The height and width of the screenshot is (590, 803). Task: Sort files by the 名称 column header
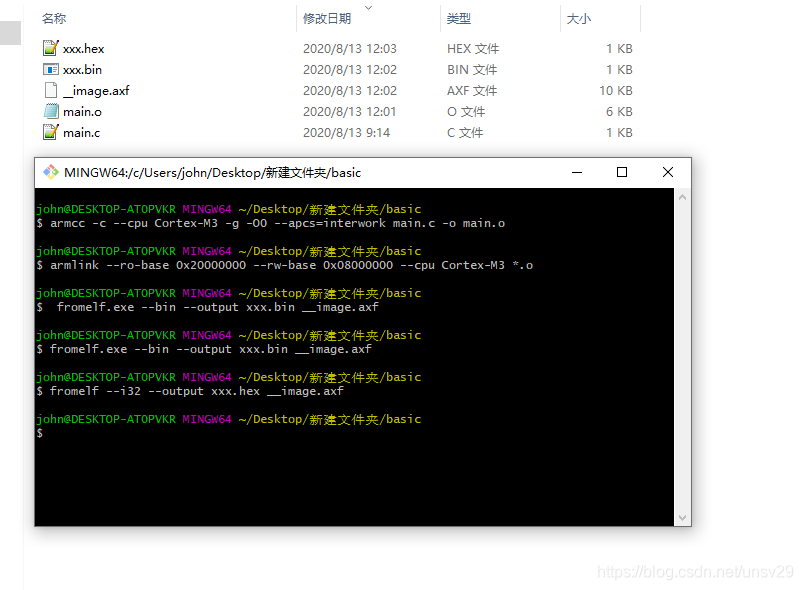pos(54,18)
